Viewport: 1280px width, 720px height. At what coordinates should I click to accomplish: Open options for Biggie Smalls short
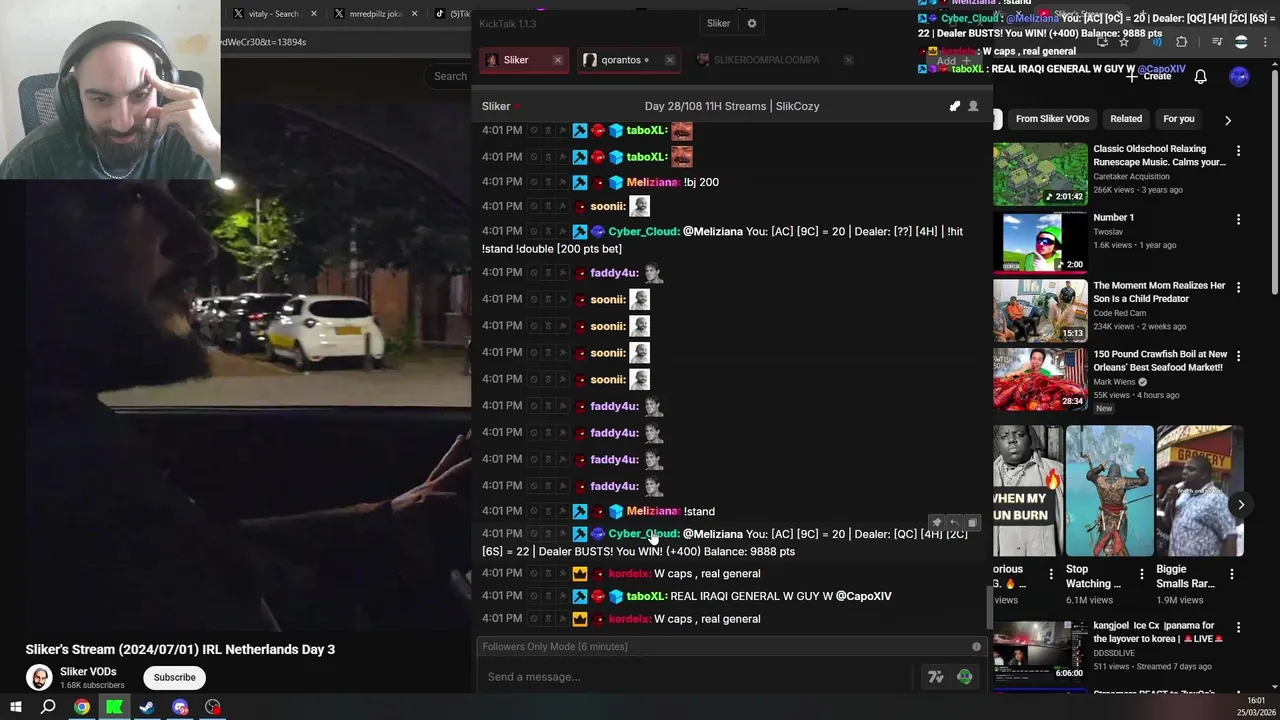point(1231,574)
